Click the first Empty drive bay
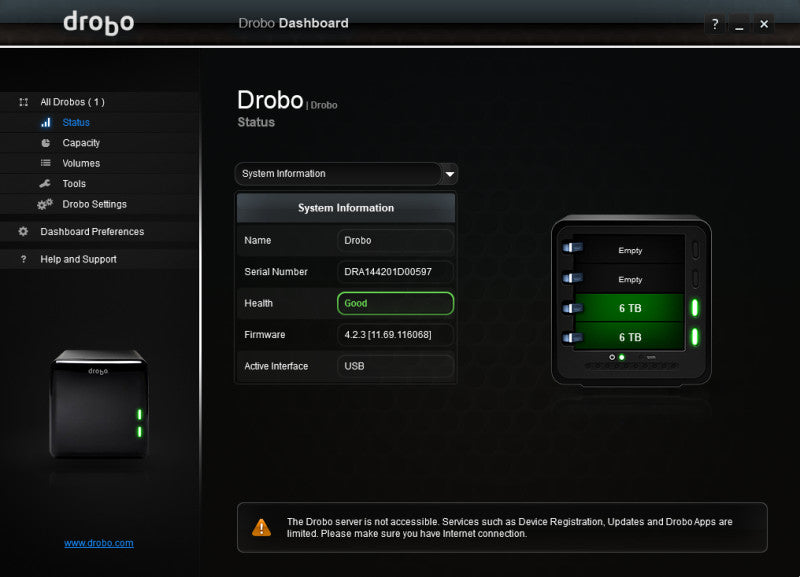Image resolution: width=800 pixels, height=577 pixels. (630, 250)
